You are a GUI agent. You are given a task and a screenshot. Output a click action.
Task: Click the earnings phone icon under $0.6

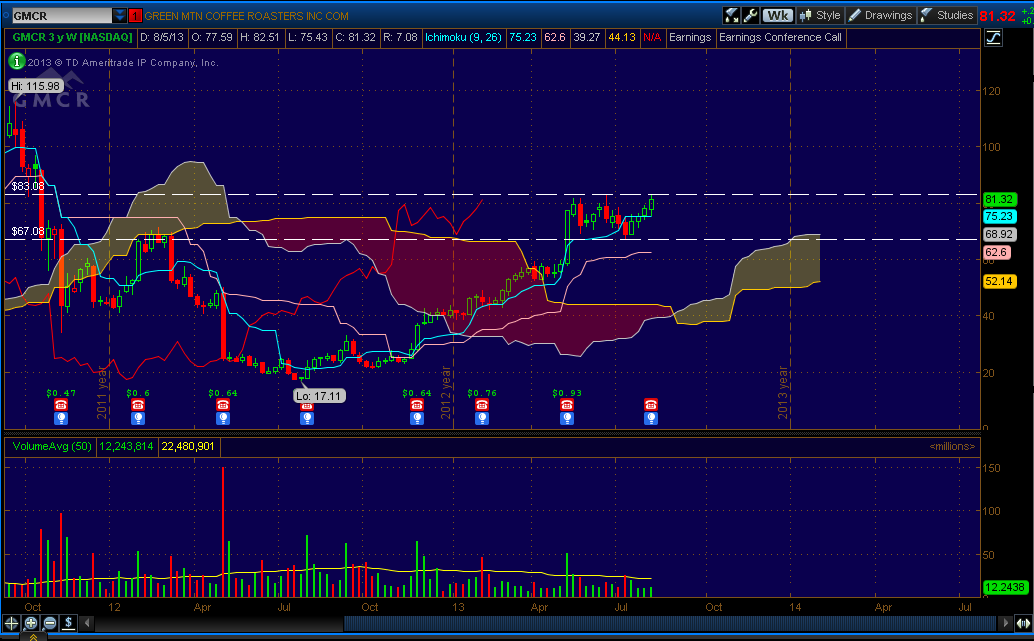click(x=137, y=405)
